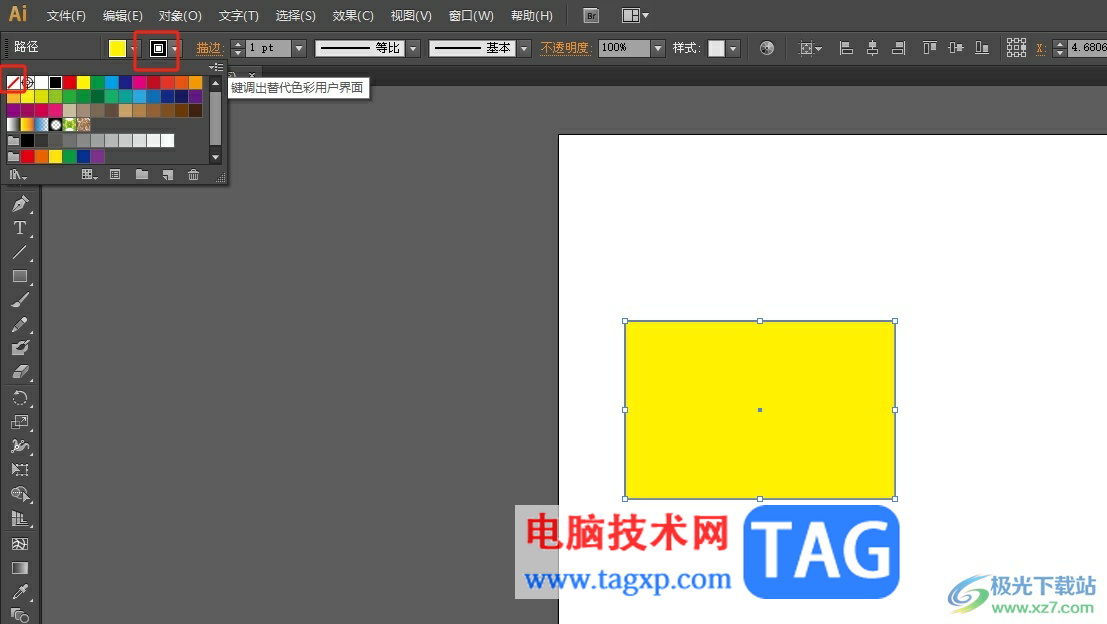Click the 不透明度 opacity link
Screen dimensions: 1107x624
point(565,48)
